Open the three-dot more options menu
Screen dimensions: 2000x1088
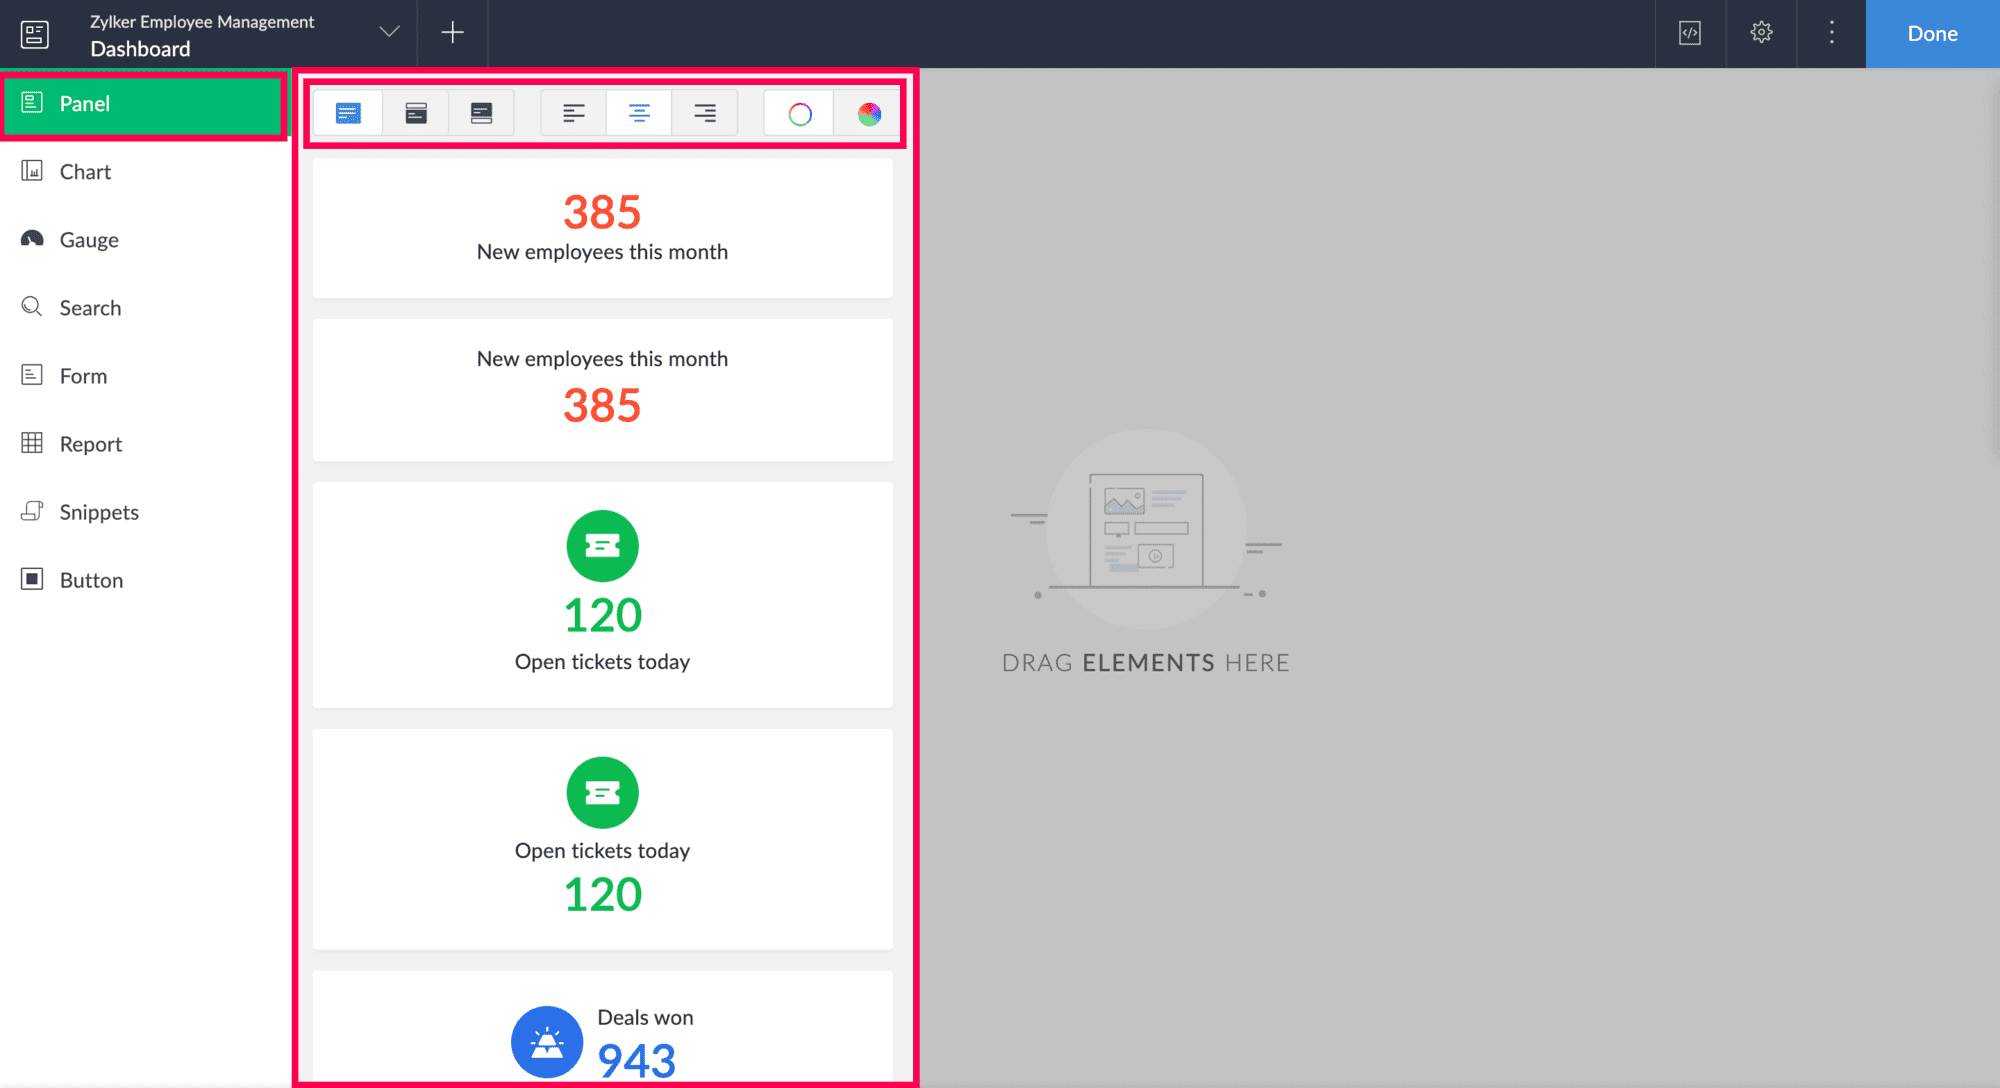pyautogui.click(x=1831, y=33)
